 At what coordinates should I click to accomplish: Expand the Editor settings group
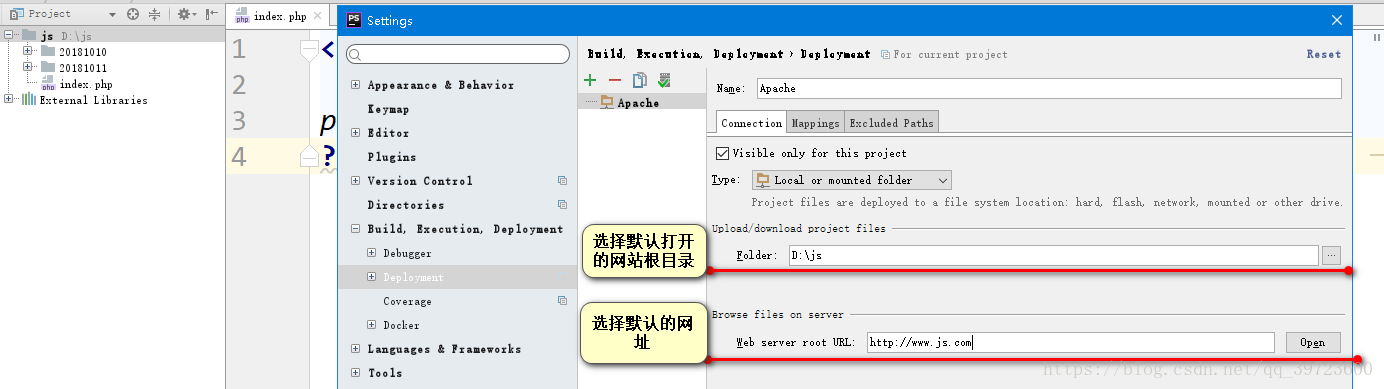[x=355, y=133]
